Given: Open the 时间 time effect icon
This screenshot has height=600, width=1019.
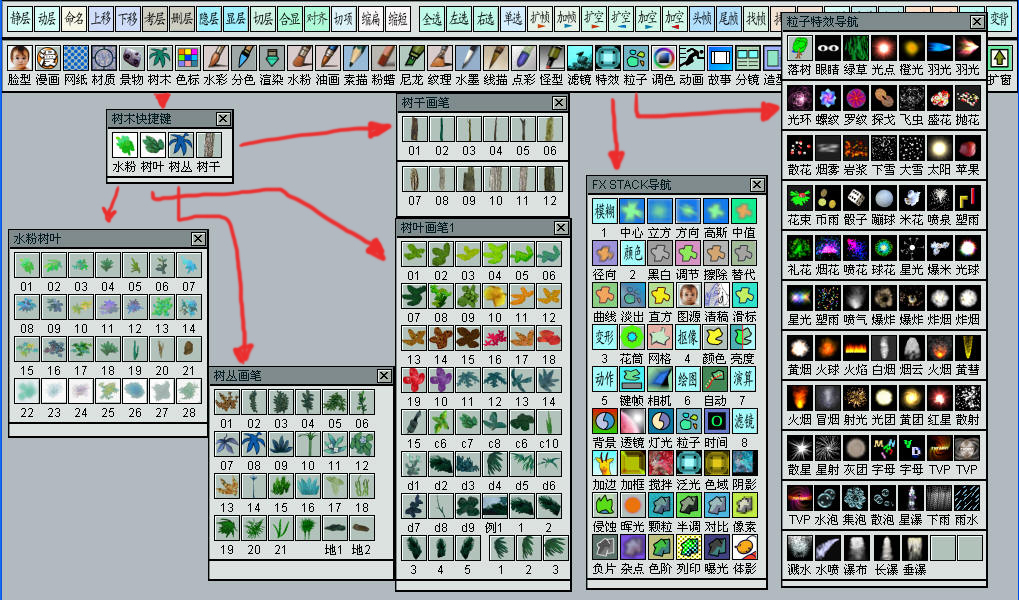Looking at the screenshot, I should 716,421.
